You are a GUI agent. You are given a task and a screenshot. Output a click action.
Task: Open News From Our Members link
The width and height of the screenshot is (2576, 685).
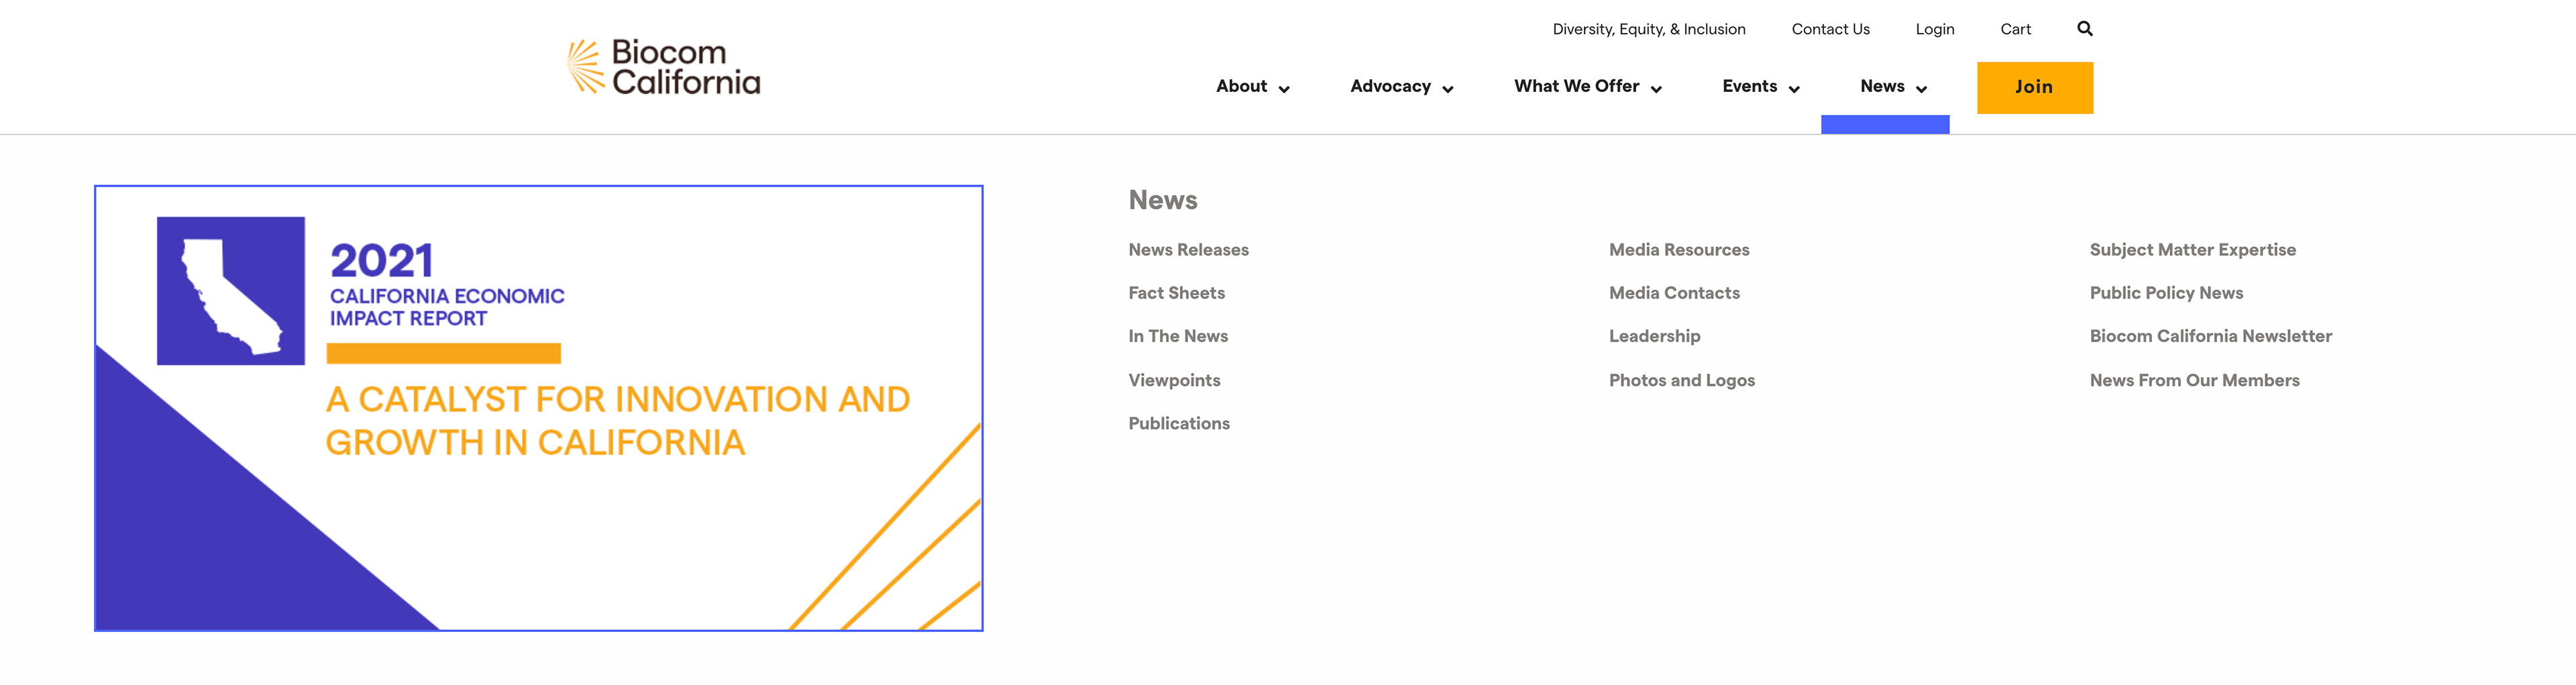[2194, 380]
